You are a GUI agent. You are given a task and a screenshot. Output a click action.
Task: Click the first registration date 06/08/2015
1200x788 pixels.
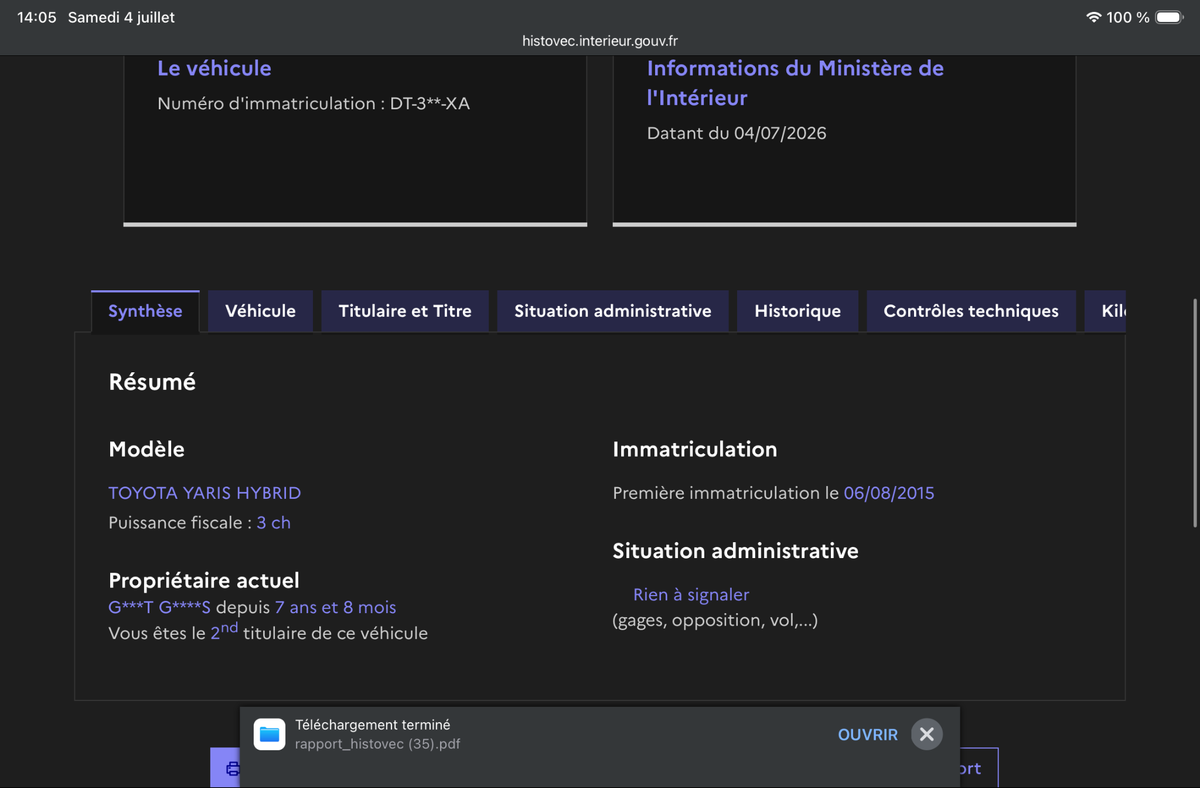tap(889, 493)
